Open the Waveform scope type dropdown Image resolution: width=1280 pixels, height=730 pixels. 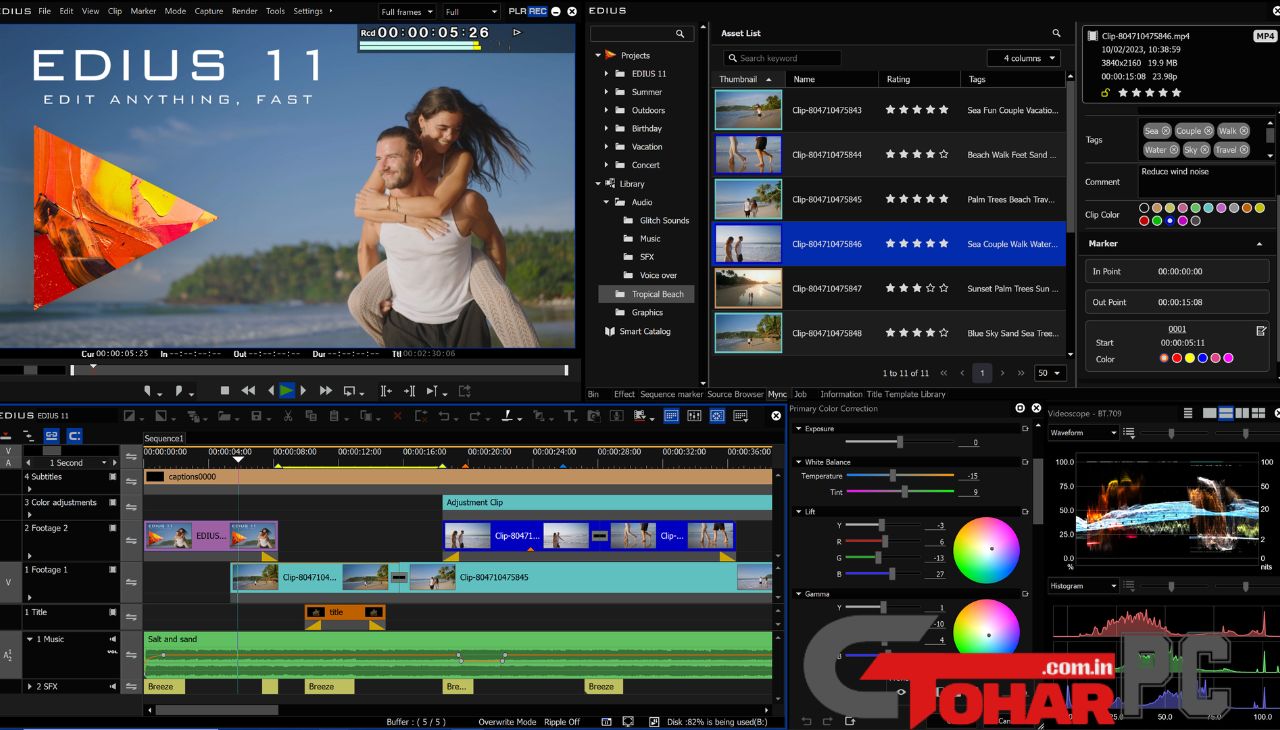(1083, 433)
